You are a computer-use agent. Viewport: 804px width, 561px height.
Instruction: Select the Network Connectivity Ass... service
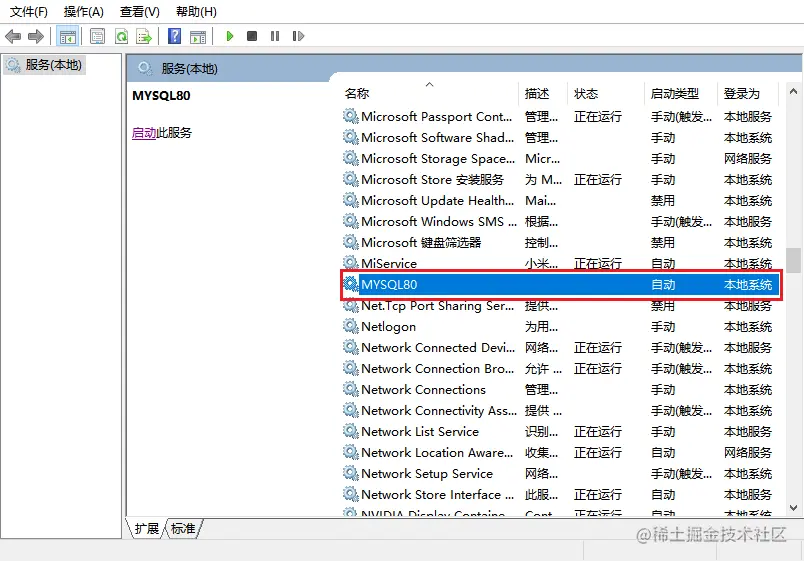pyautogui.click(x=560, y=411)
